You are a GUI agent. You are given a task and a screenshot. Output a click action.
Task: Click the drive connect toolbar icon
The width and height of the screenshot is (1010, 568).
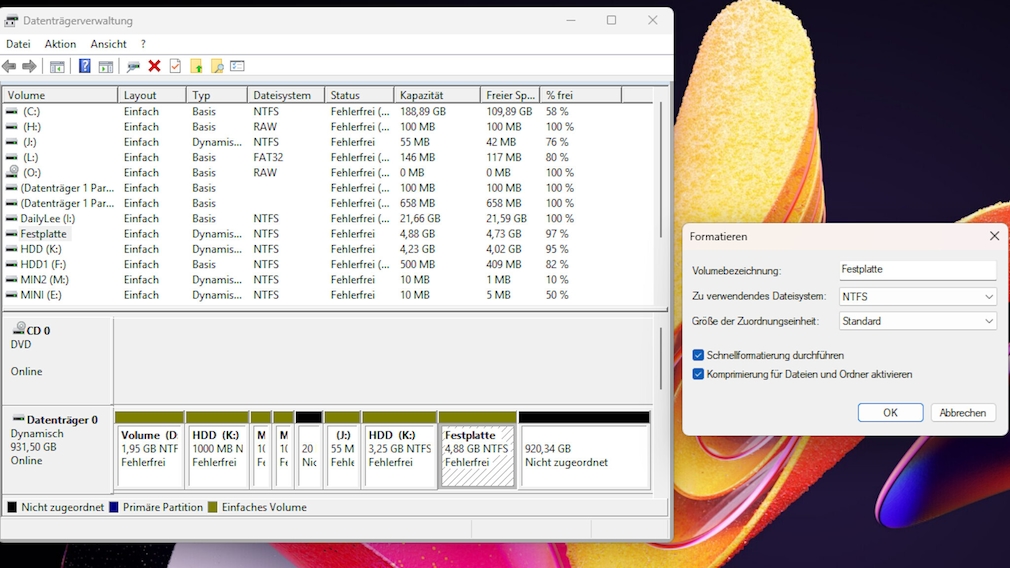click(133, 66)
